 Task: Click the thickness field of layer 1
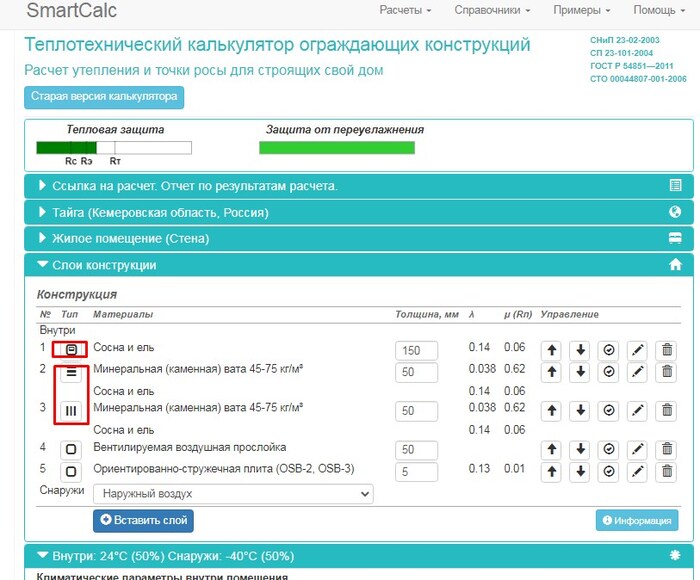click(x=416, y=351)
